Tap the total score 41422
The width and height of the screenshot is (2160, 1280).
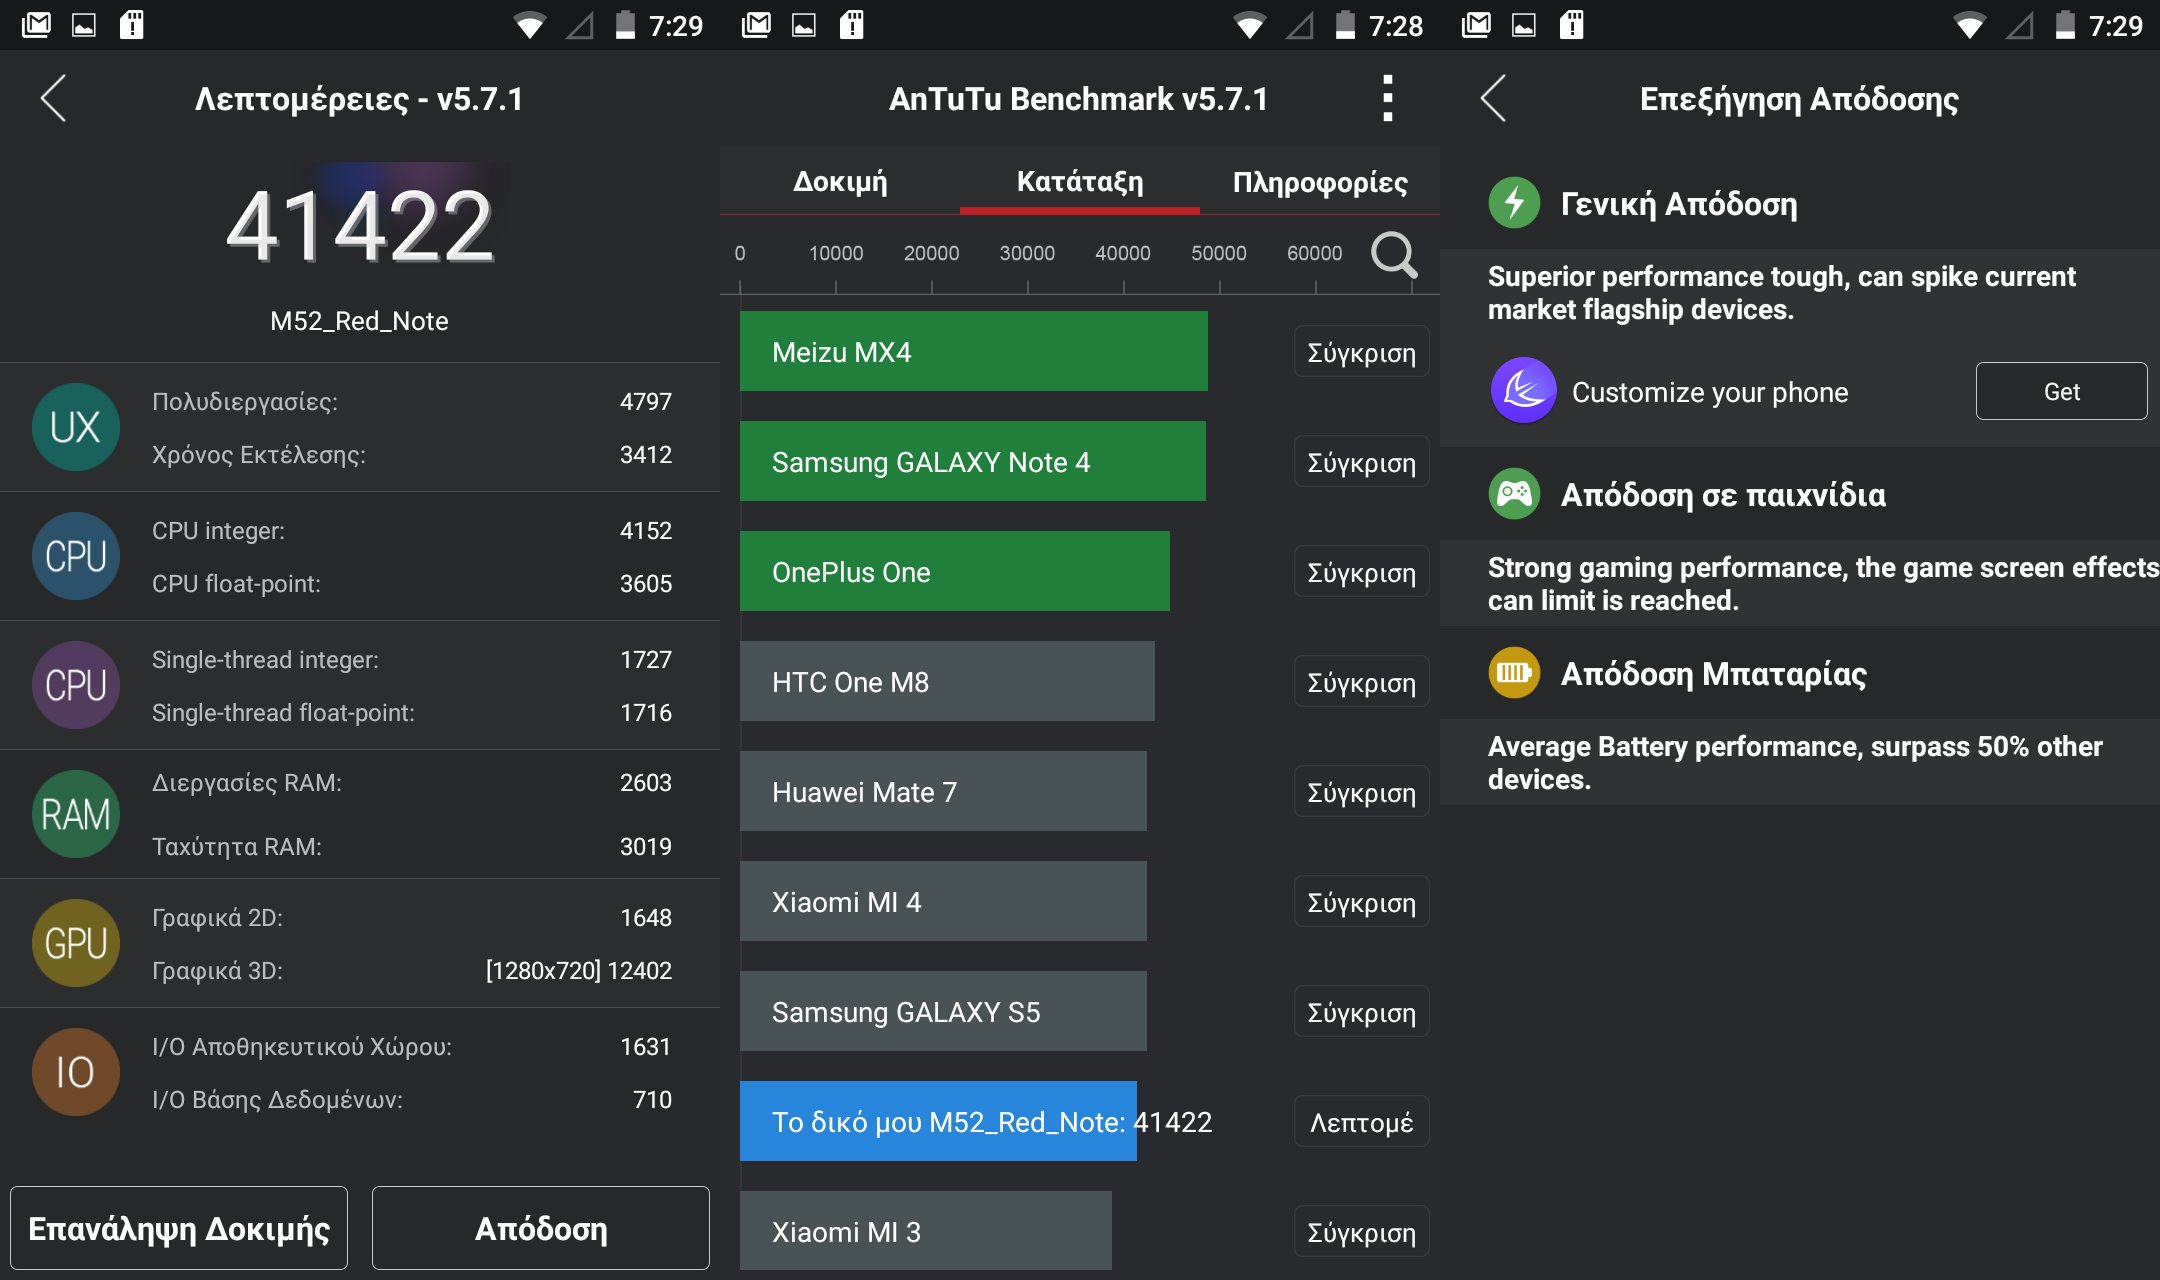coord(360,226)
